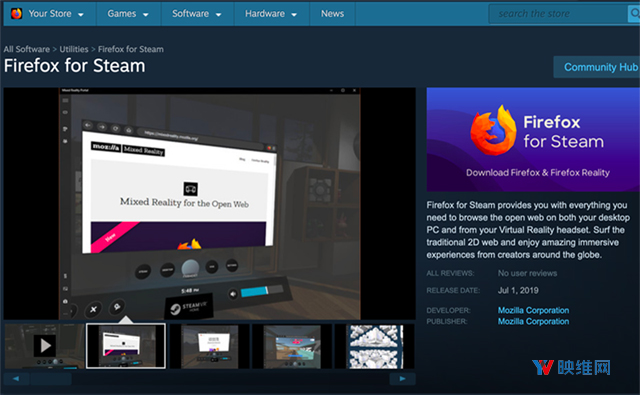This screenshot has height=395, width=640.
Task: Click Firefox for Steam breadcrumb link
Action: pos(131,49)
